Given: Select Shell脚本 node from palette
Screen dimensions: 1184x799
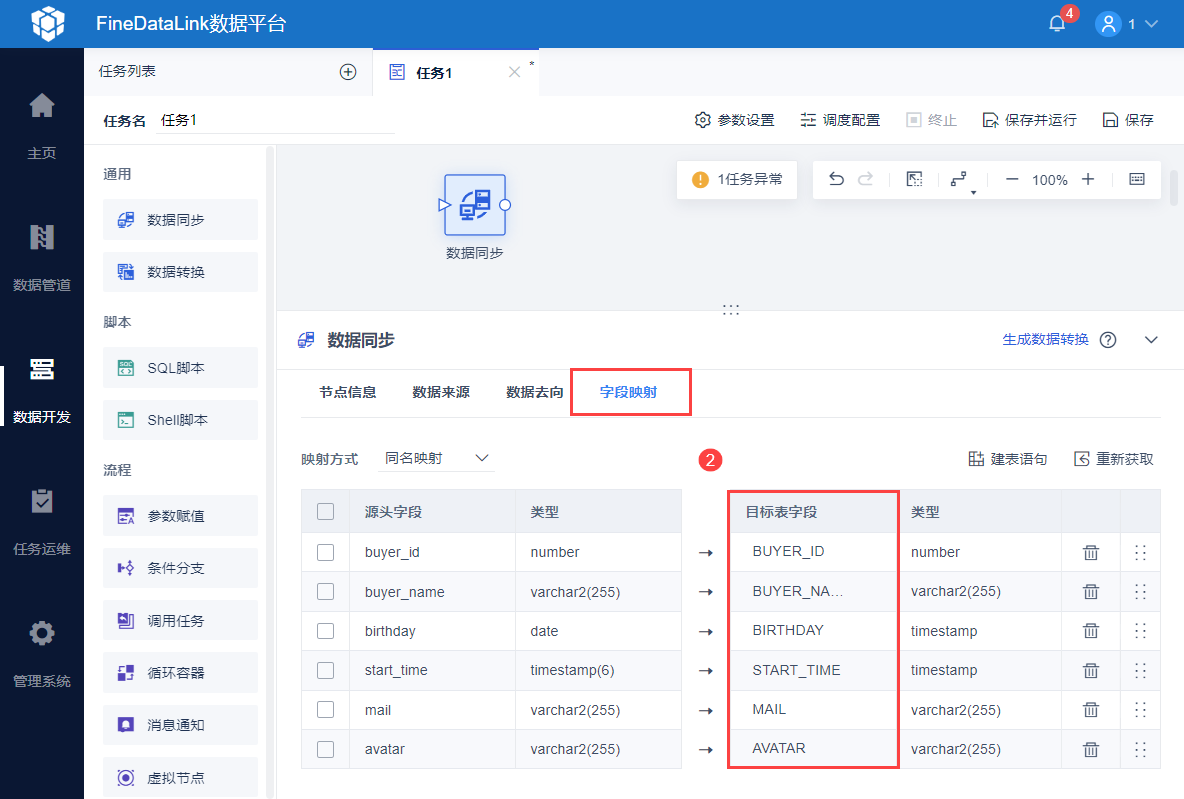Looking at the screenshot, I should point(180,420).
